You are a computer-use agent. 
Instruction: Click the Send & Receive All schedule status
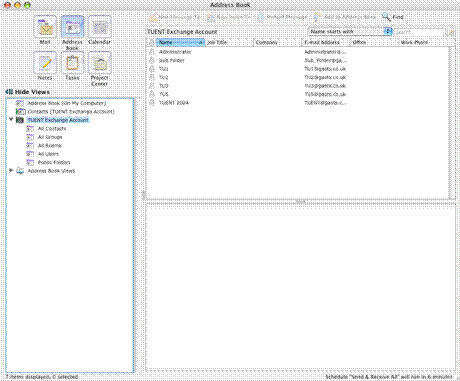point(389,377)
